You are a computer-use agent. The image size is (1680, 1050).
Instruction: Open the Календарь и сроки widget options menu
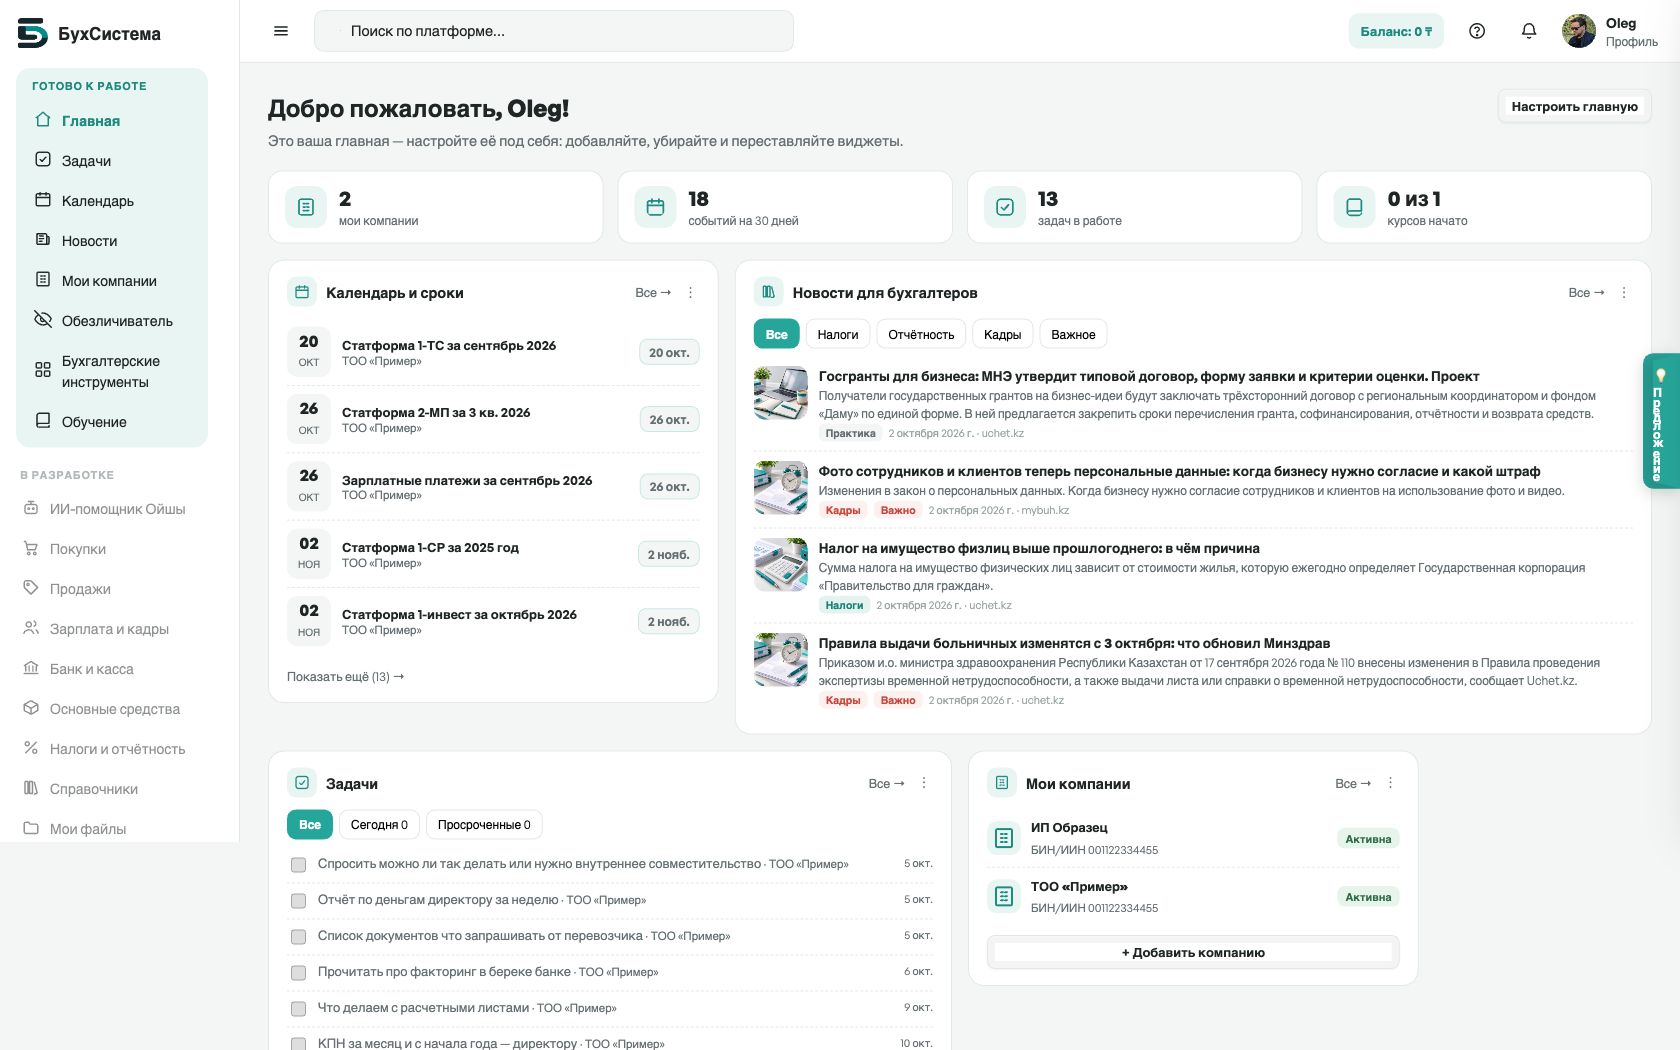[x=690, y=293]
